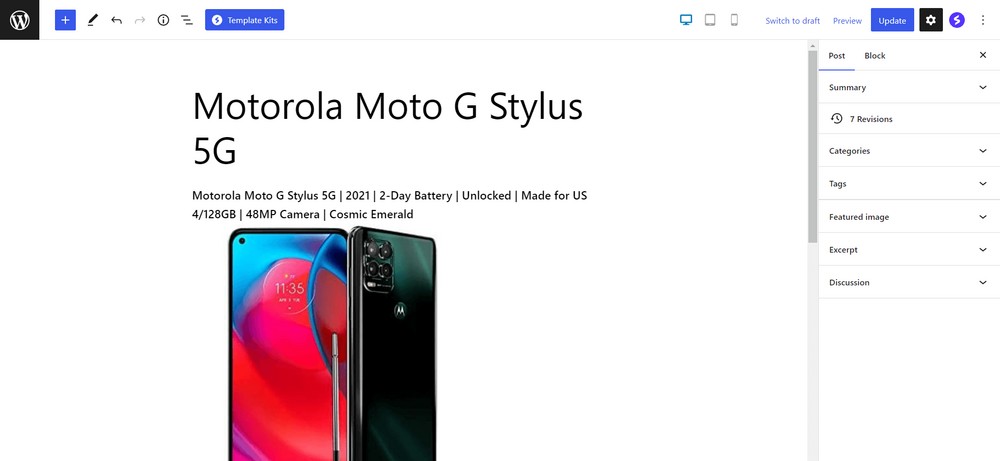This screenshot has width=1000, height=461.
Task: Select the Post tab
Action: 837,55
